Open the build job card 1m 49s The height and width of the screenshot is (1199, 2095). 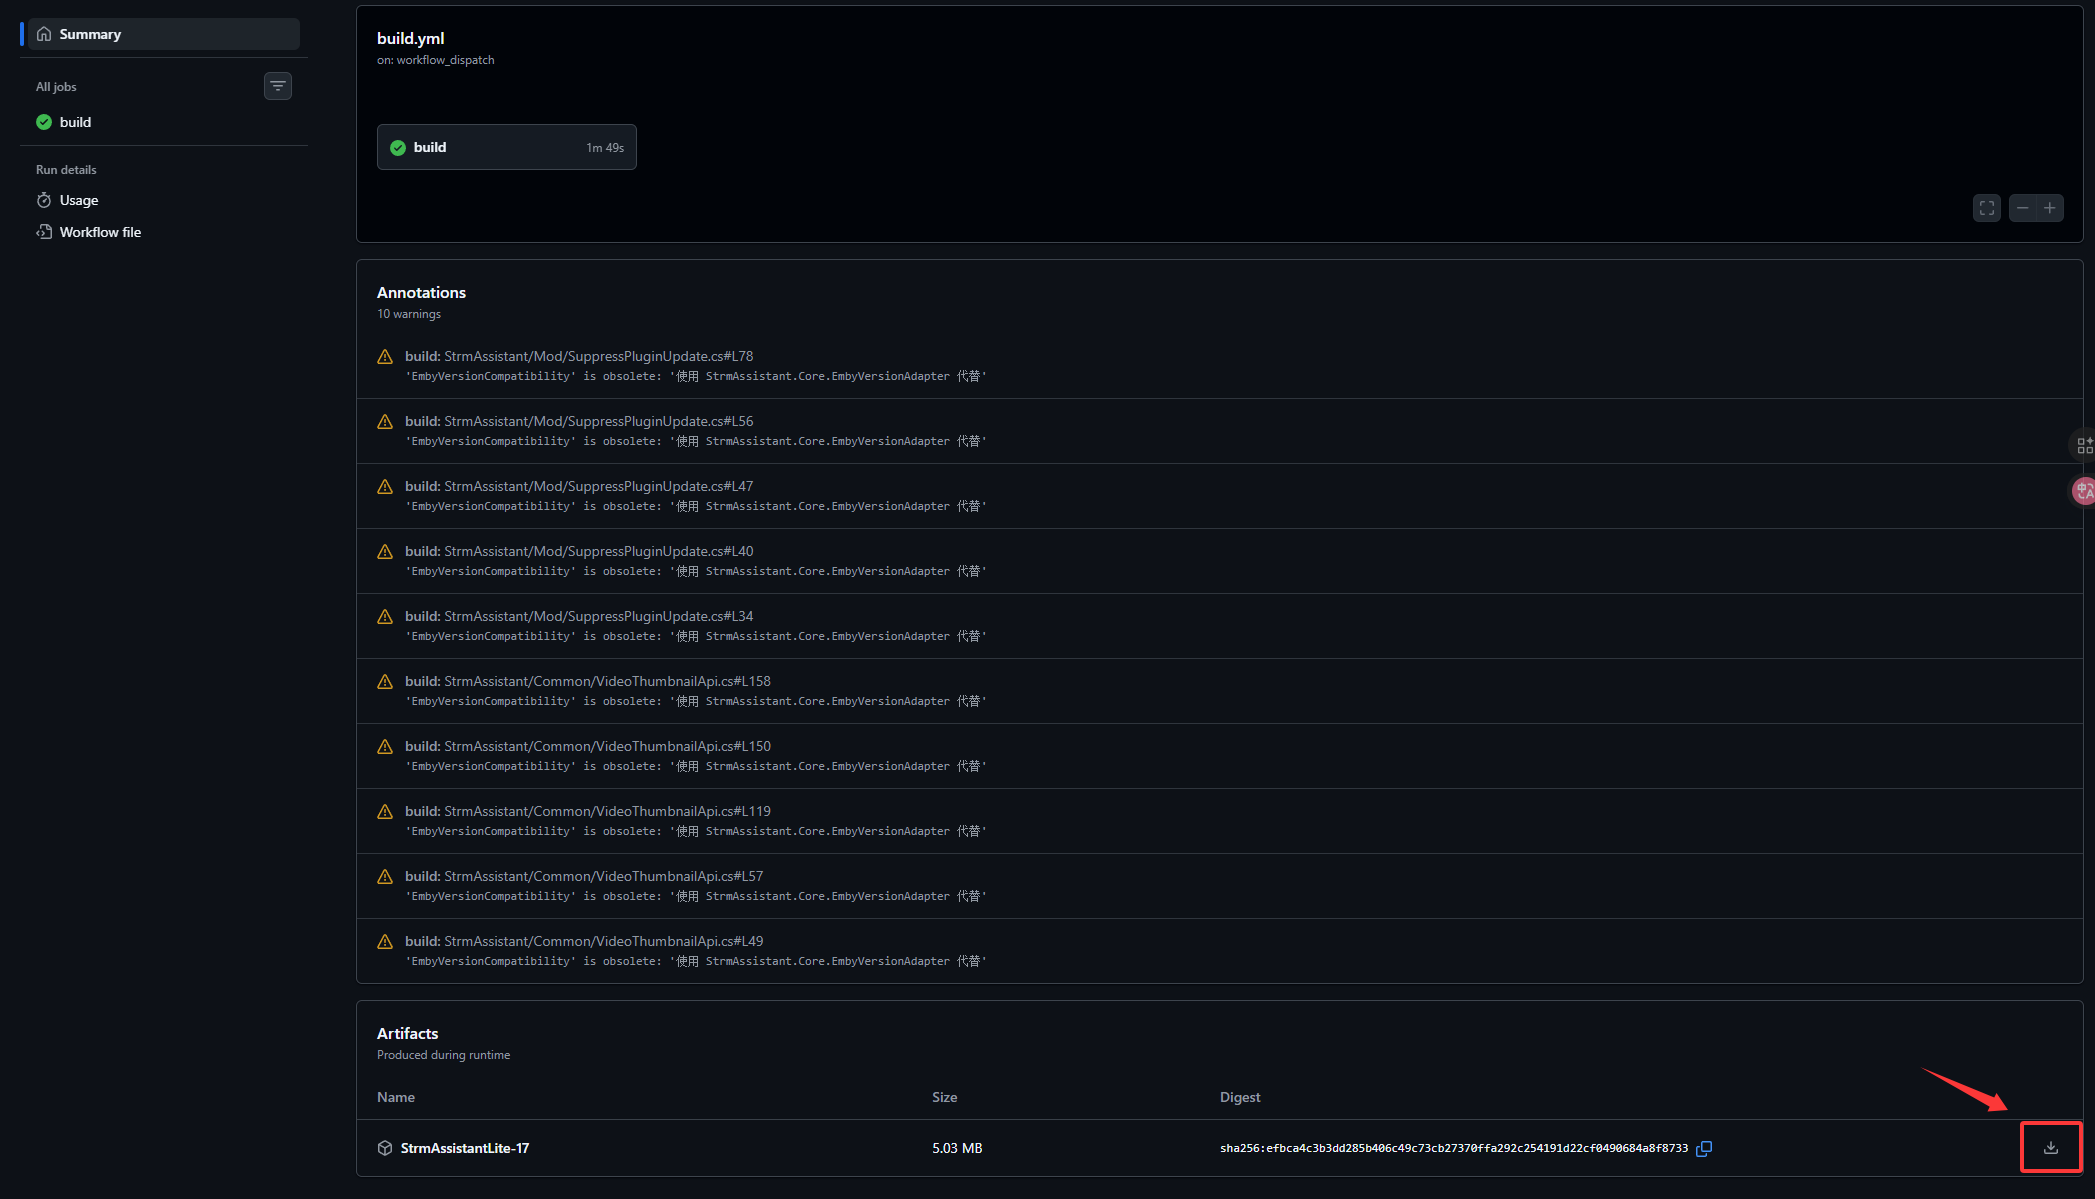coord(506,147)
